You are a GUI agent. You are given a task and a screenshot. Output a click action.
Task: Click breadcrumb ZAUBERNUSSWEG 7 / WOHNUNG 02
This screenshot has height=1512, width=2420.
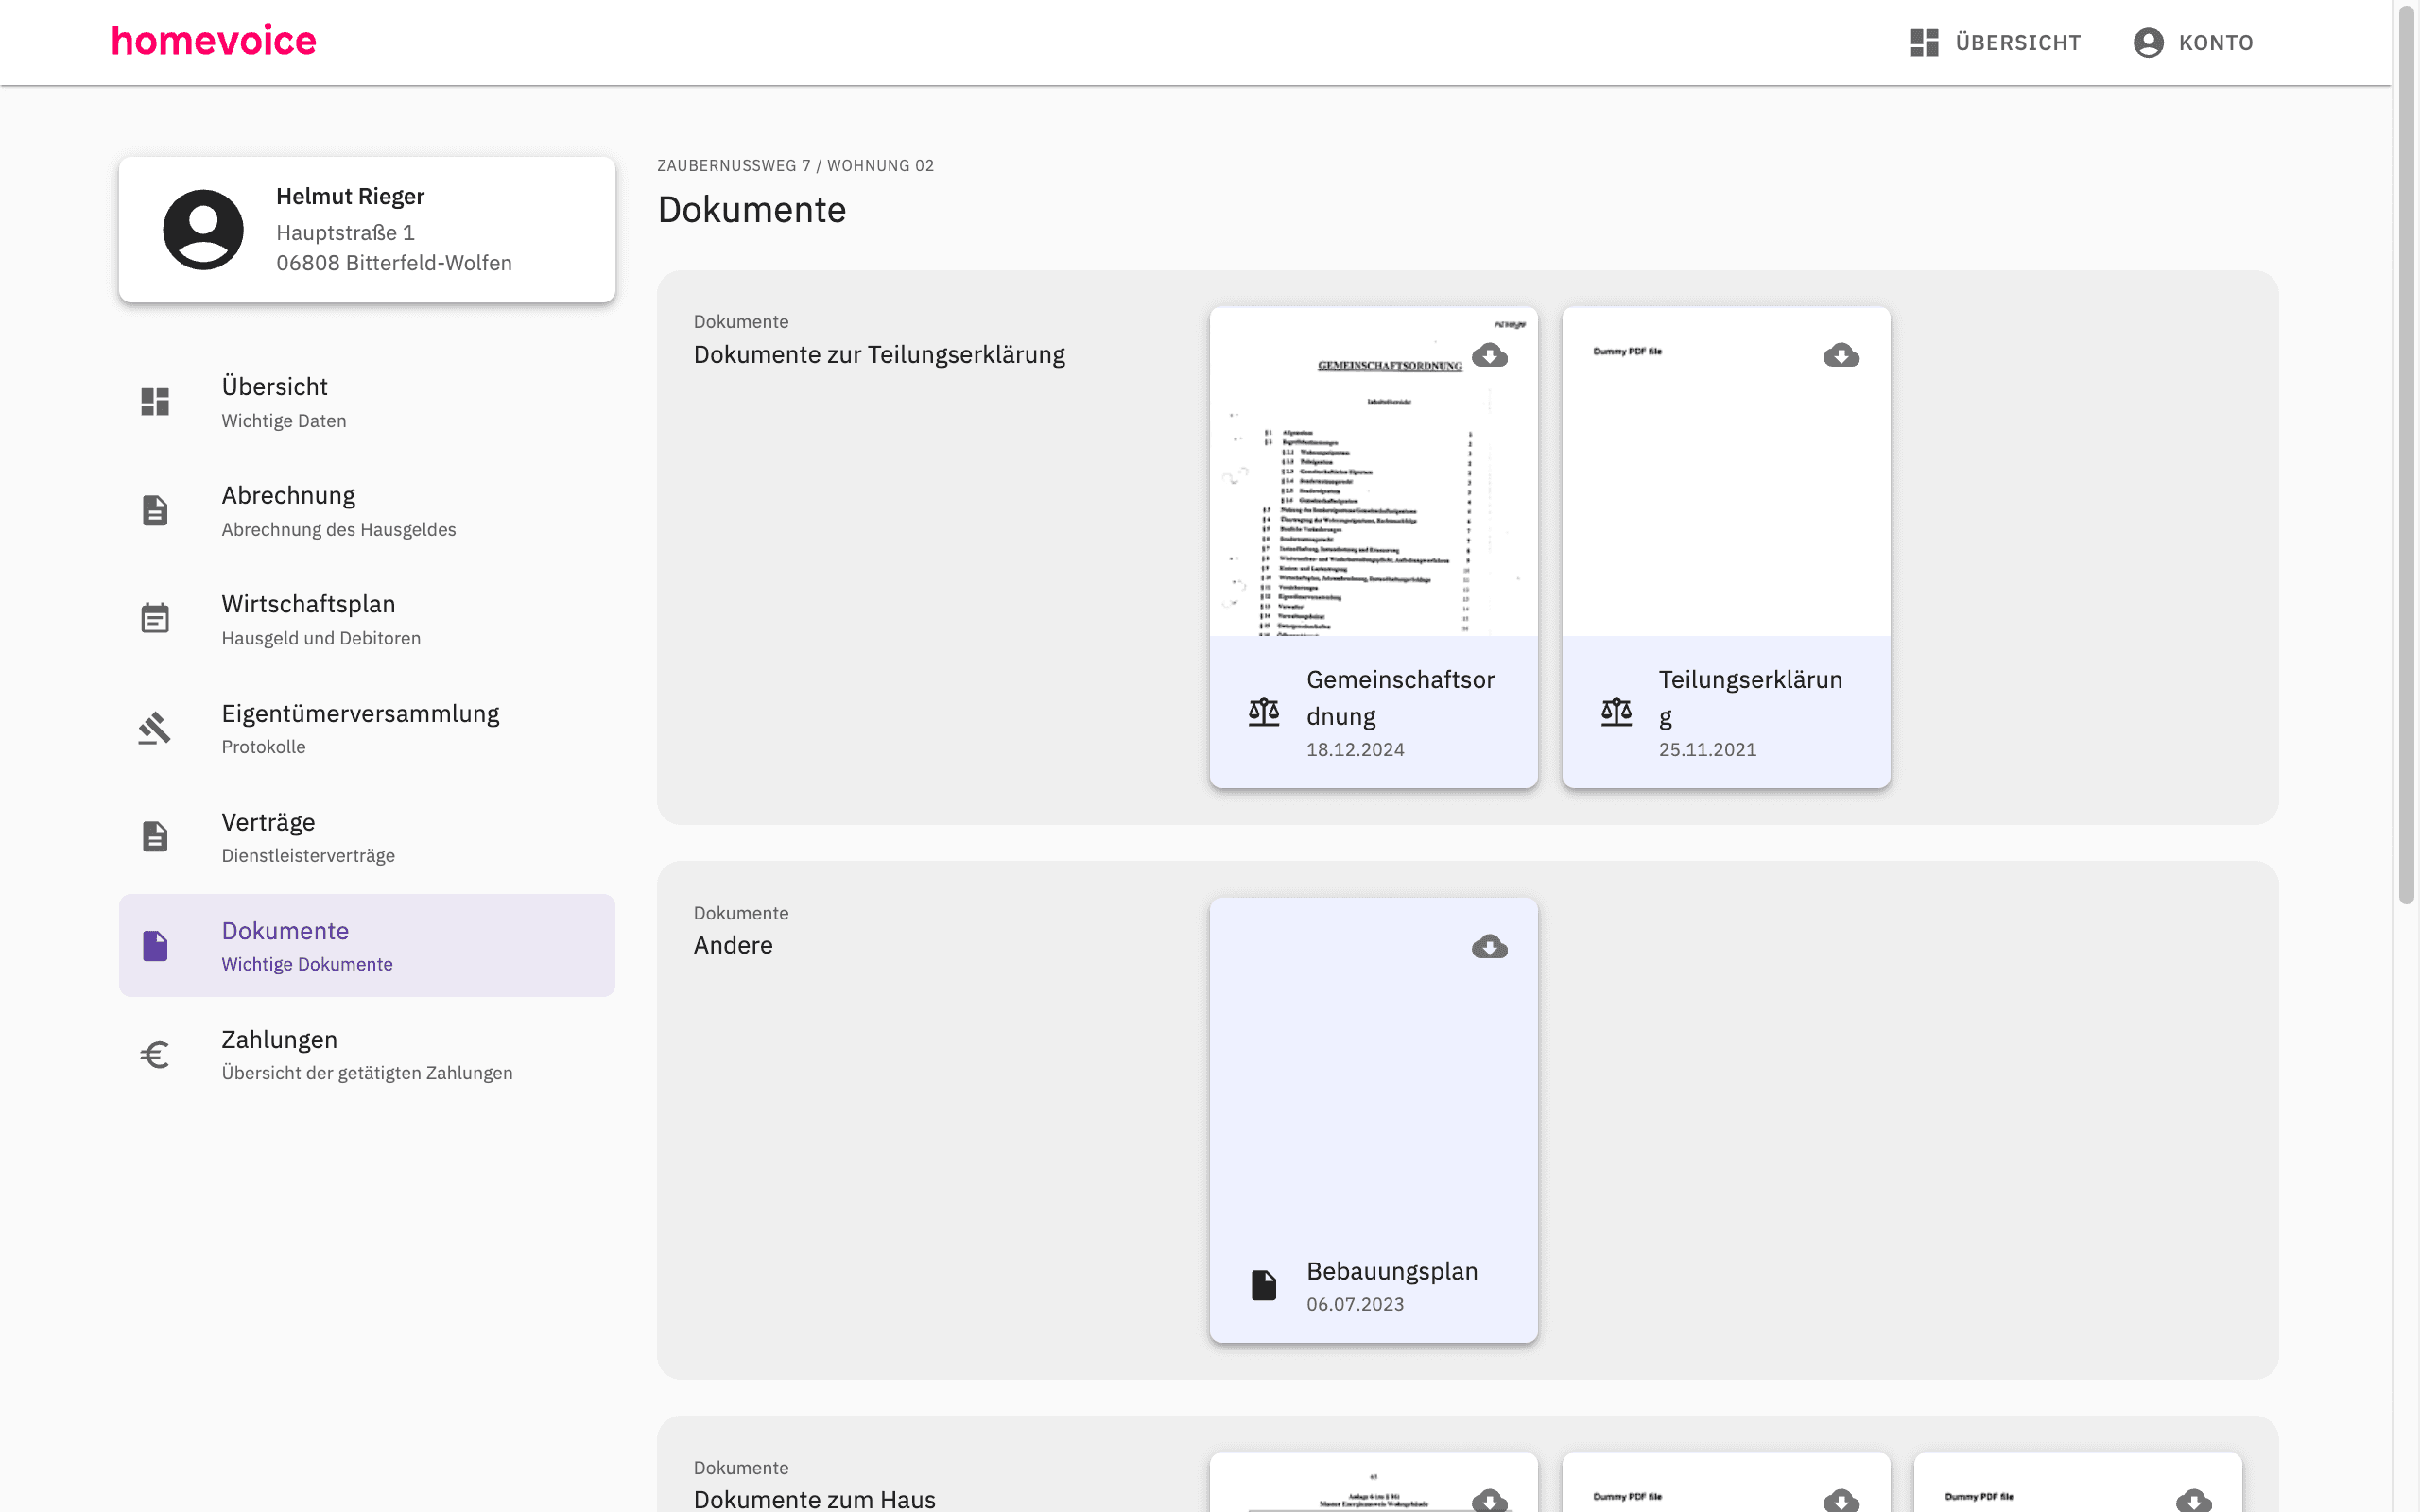795,166
